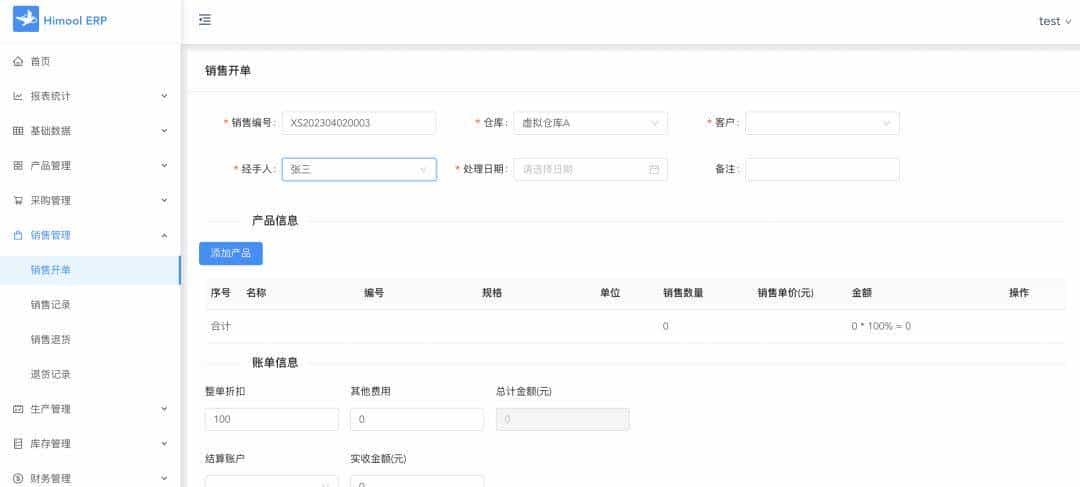1080x487 pixels.
Task: Click the cart icon beside 采购管理
Action: (18, 200)
